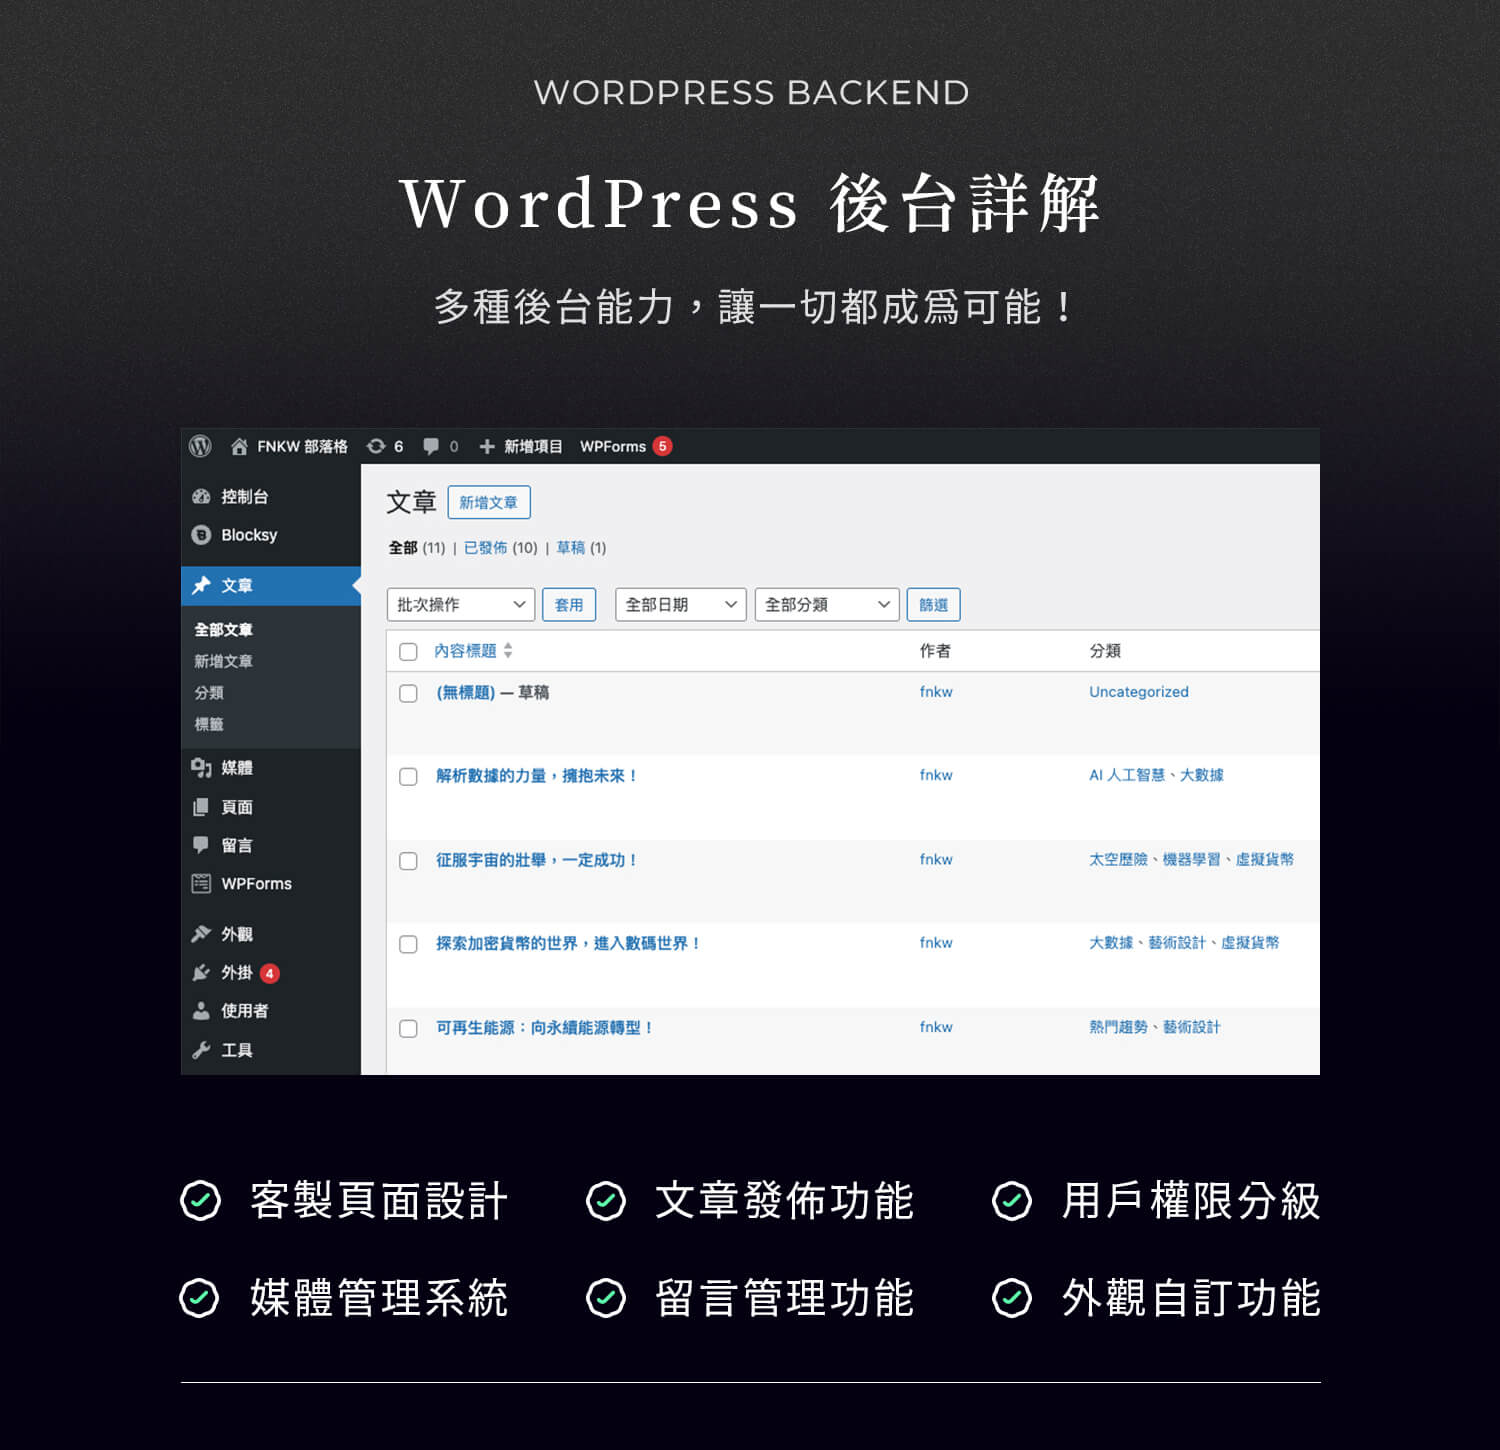Click the 媒體 media icon in sidebar
The height and width of the screenshot is (1450, 1500).
tap(201, 767)
